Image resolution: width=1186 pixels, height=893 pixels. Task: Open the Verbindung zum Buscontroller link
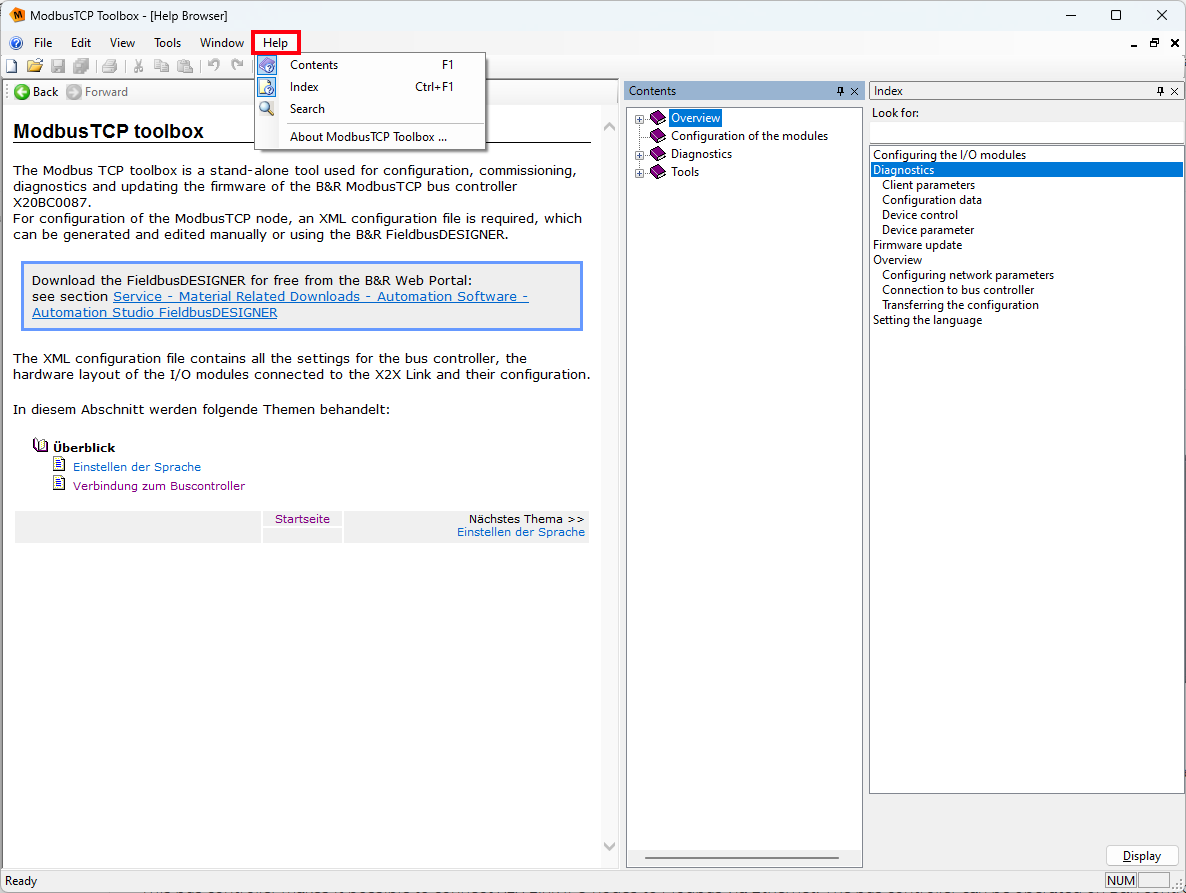159,485
